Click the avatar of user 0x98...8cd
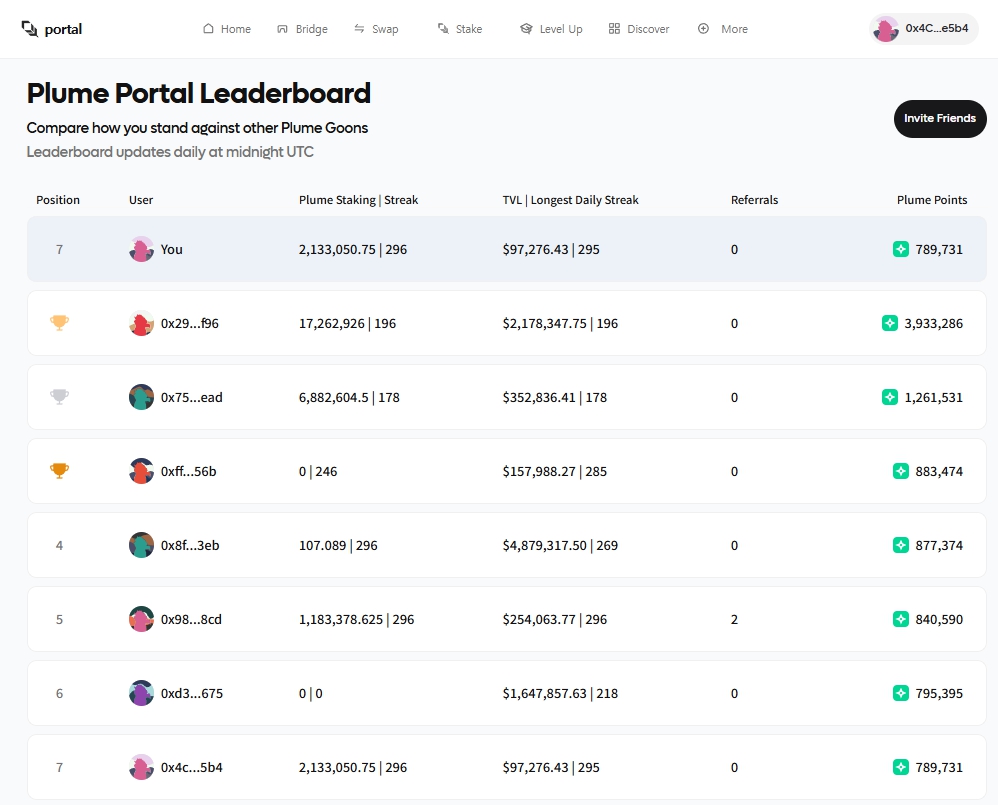This screenshot has height=805, width=998. click(x=141, y=619)
